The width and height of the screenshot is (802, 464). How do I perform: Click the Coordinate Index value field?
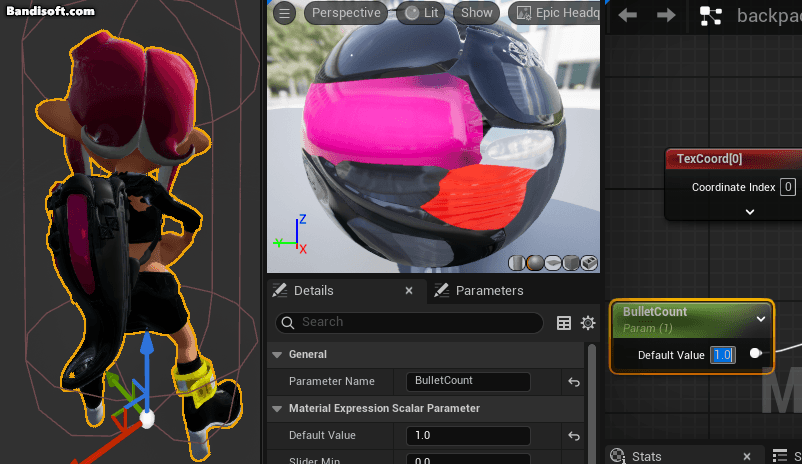(x=788, y=187)
